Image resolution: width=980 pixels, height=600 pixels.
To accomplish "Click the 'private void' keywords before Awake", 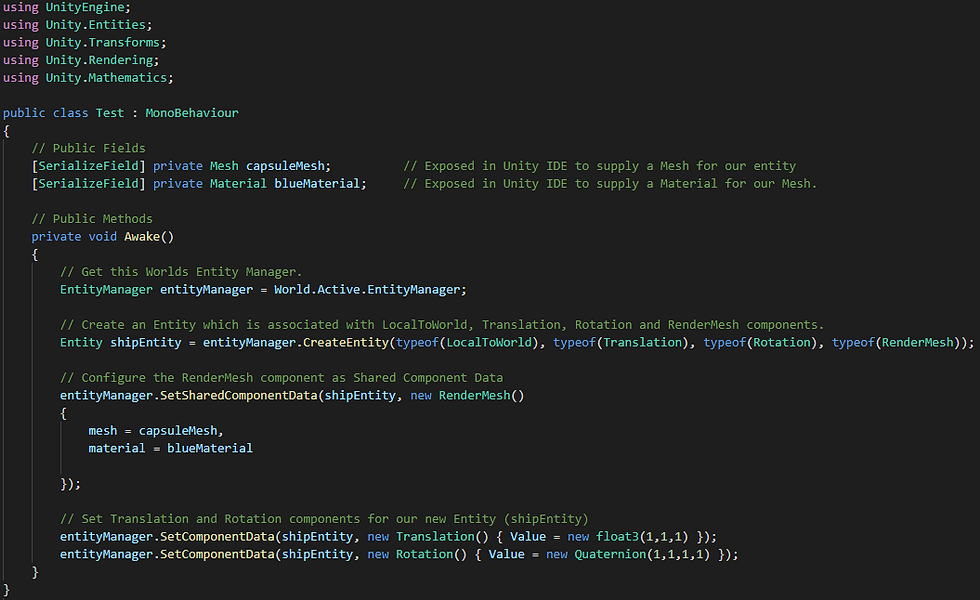I will coord(74,236).
